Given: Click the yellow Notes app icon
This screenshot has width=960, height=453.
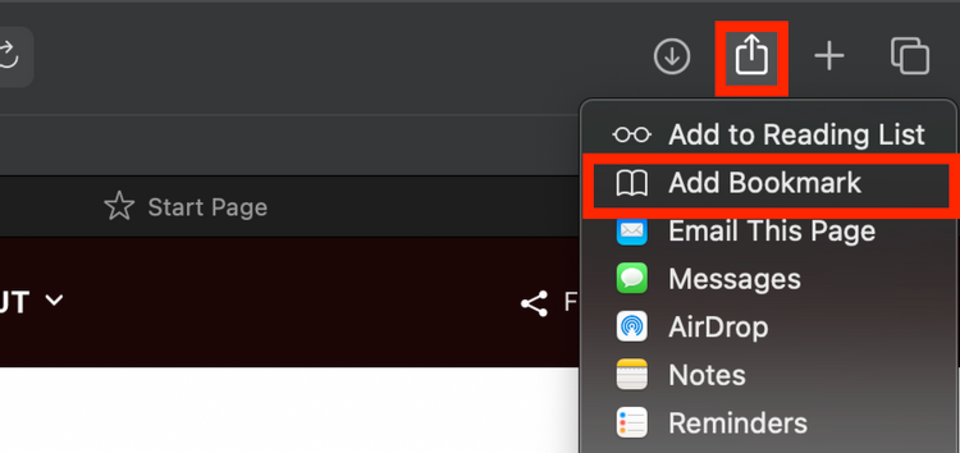Looking at the screenshot, I should (x=632, y=375).
